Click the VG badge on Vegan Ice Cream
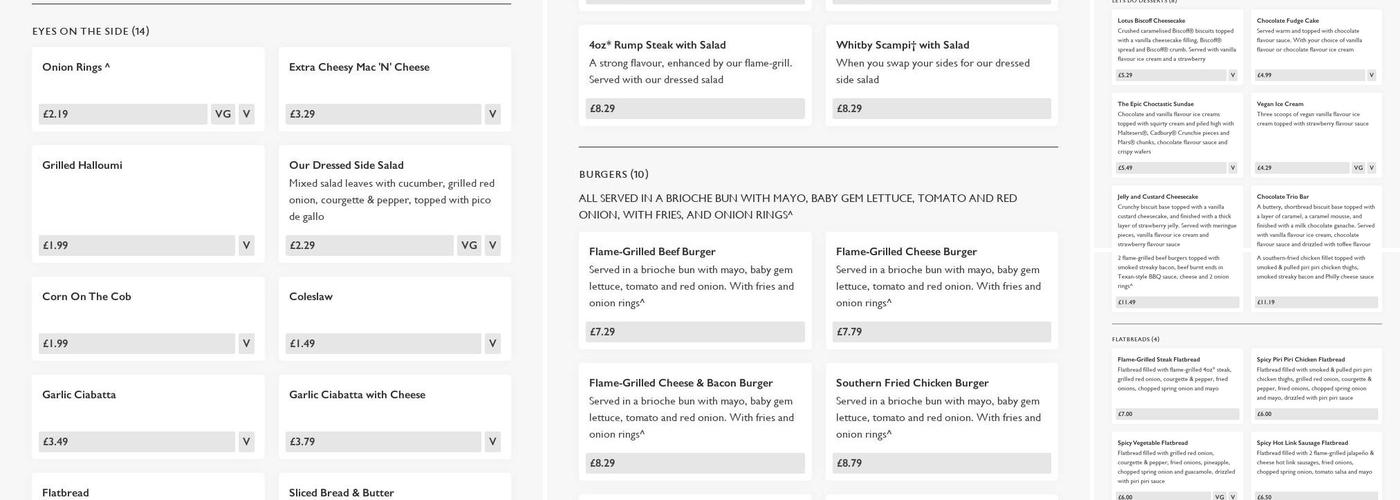Image resolution: width=1400 pixels, height=500 pixels. (x=1358, y=168)
